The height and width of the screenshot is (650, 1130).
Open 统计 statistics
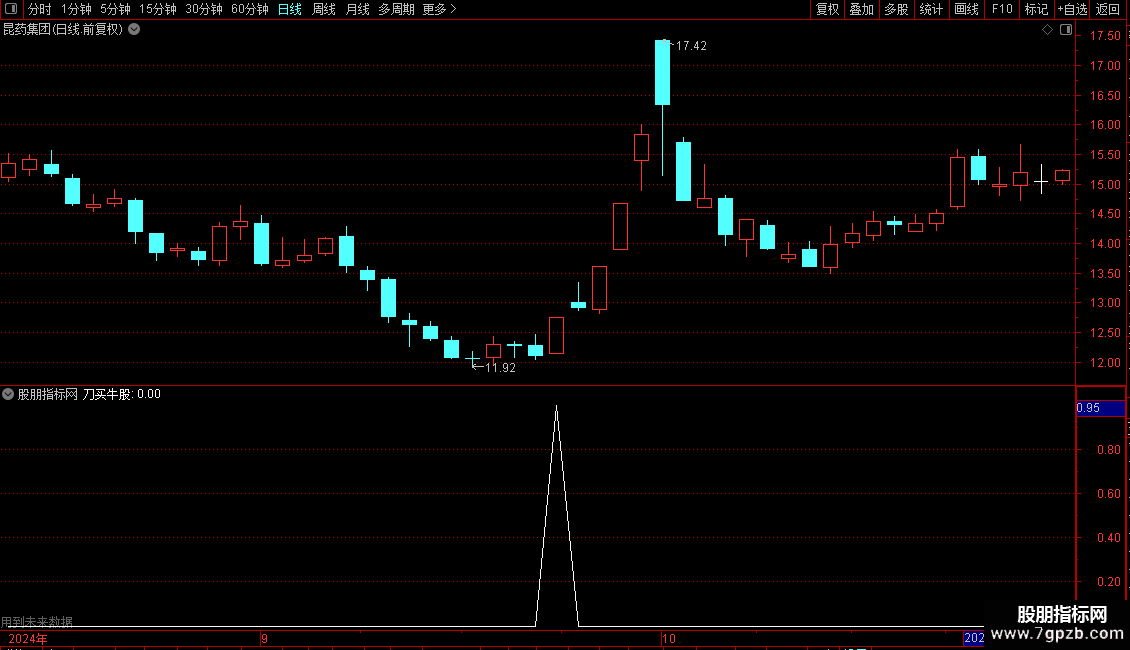[x=931, y=9]
